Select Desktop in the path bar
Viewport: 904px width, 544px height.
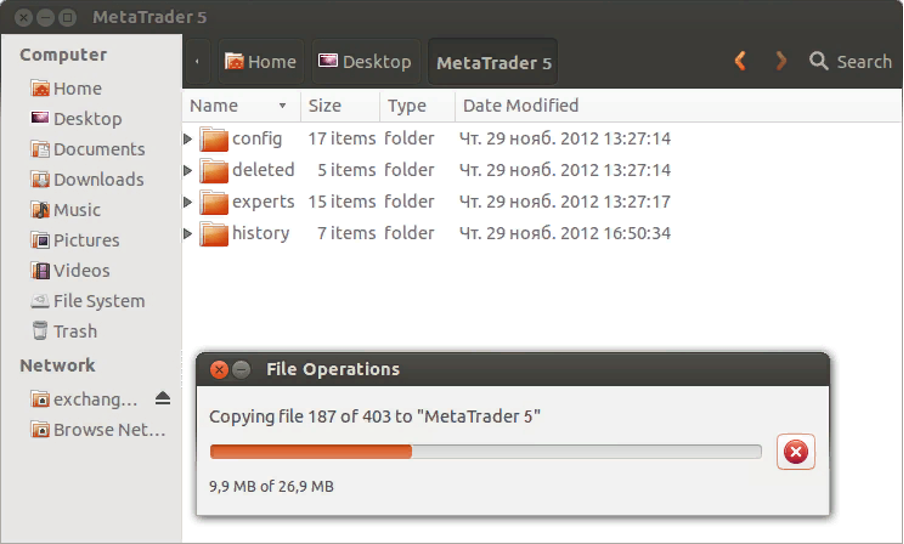[x=365, y=62]
